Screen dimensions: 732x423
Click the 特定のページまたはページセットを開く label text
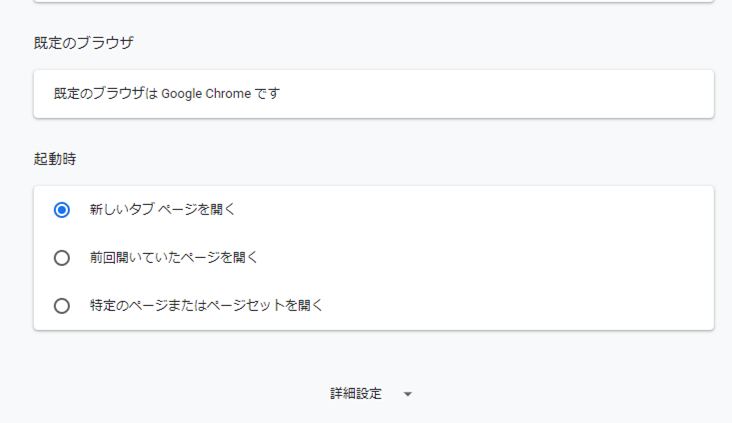[x=206, y=305]
